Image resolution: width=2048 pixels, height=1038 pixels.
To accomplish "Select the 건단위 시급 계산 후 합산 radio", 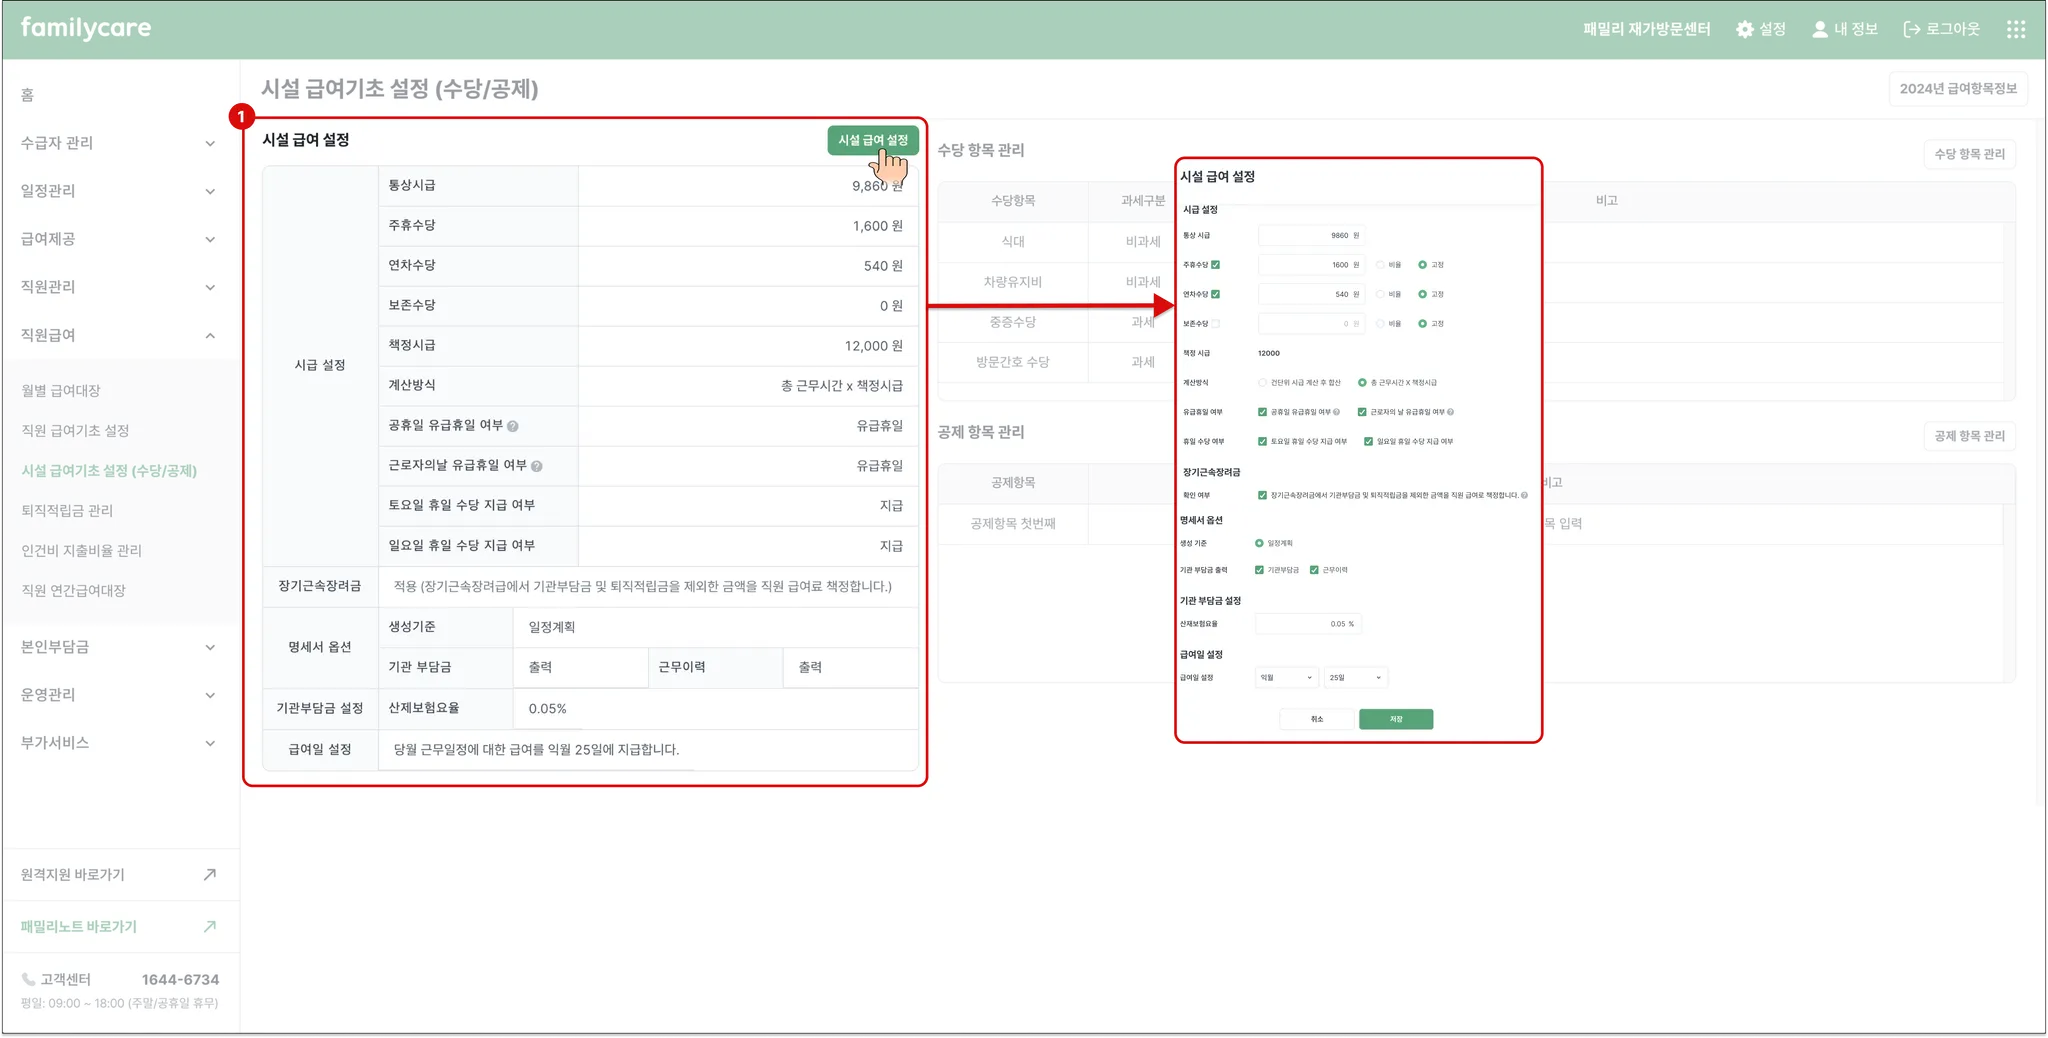I will pos(1262,383).
